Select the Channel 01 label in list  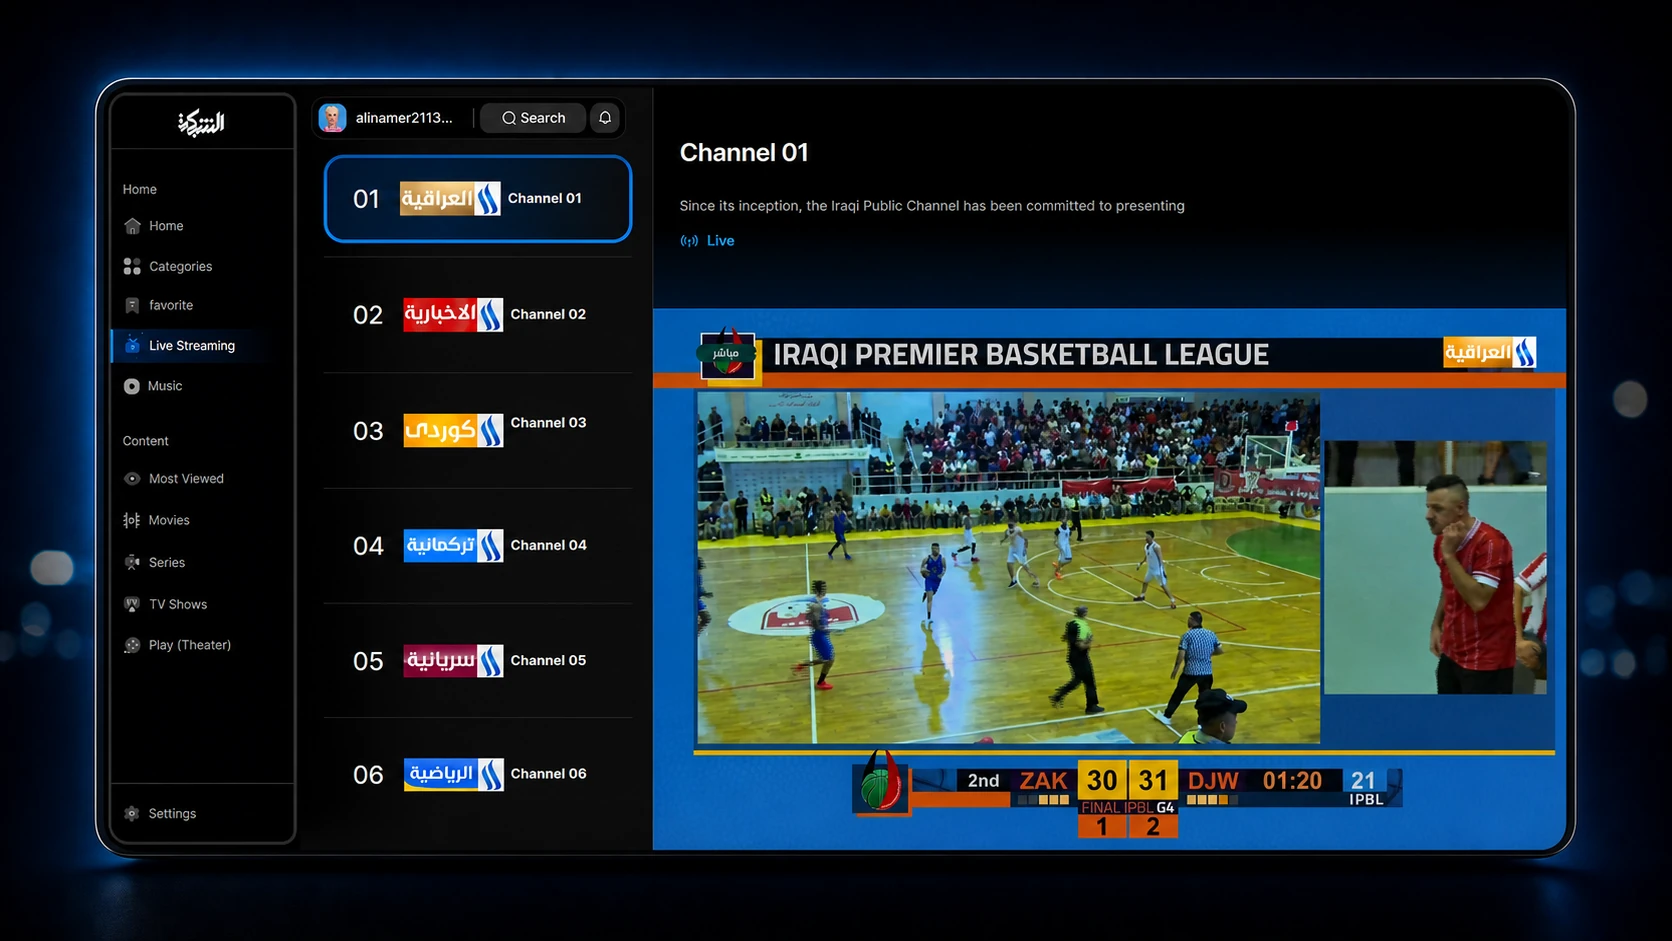coord(545,198)
